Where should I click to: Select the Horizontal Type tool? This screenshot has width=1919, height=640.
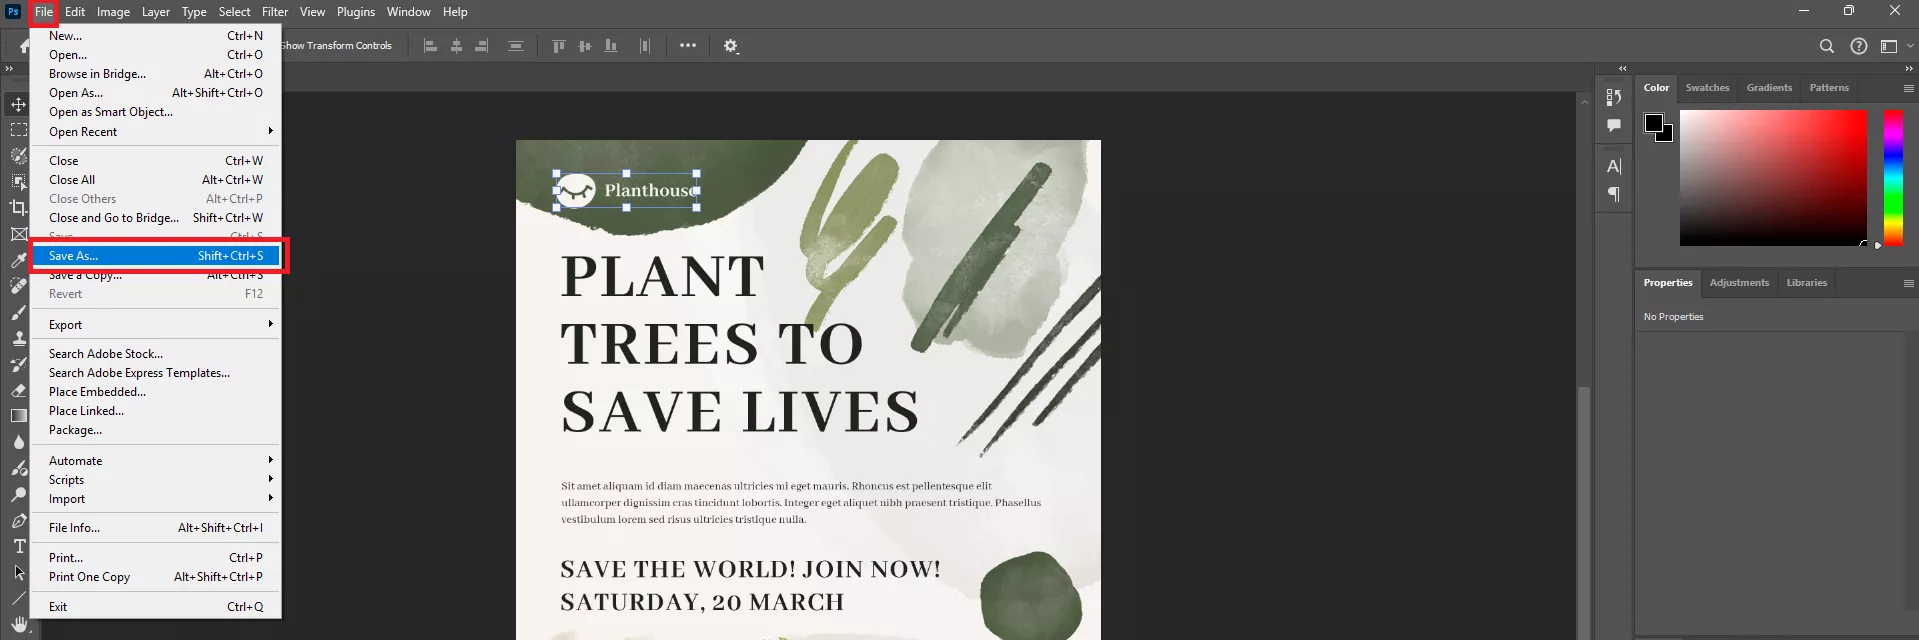18,547
